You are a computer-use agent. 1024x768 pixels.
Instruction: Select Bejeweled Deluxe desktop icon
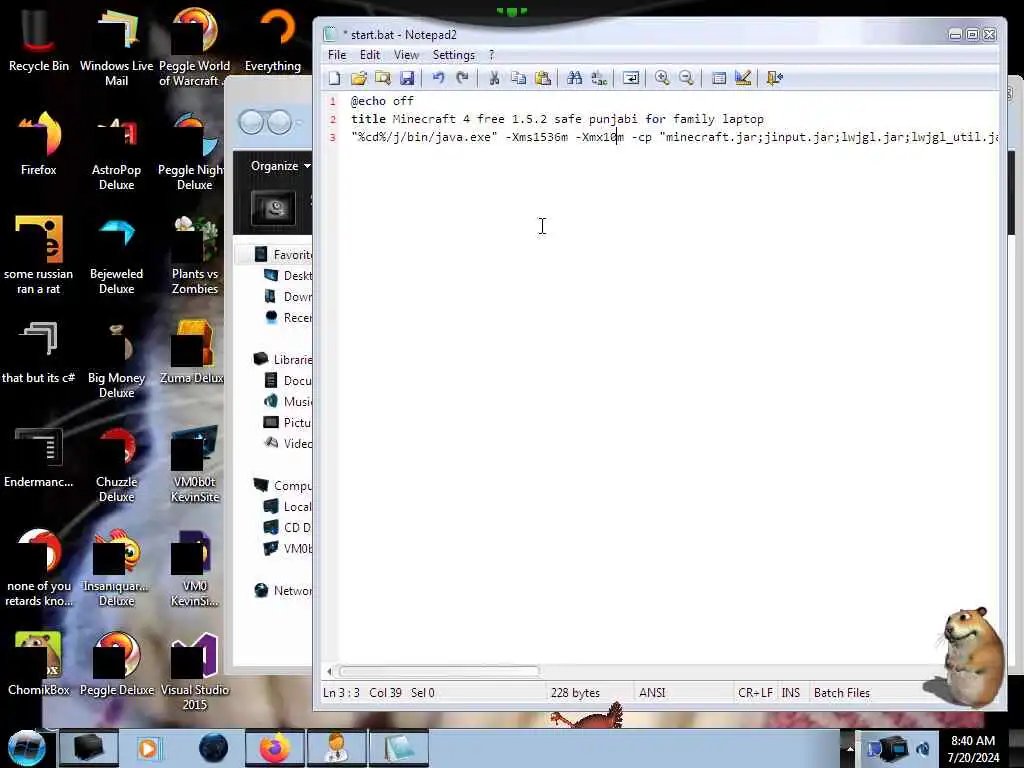click(116, 256)
